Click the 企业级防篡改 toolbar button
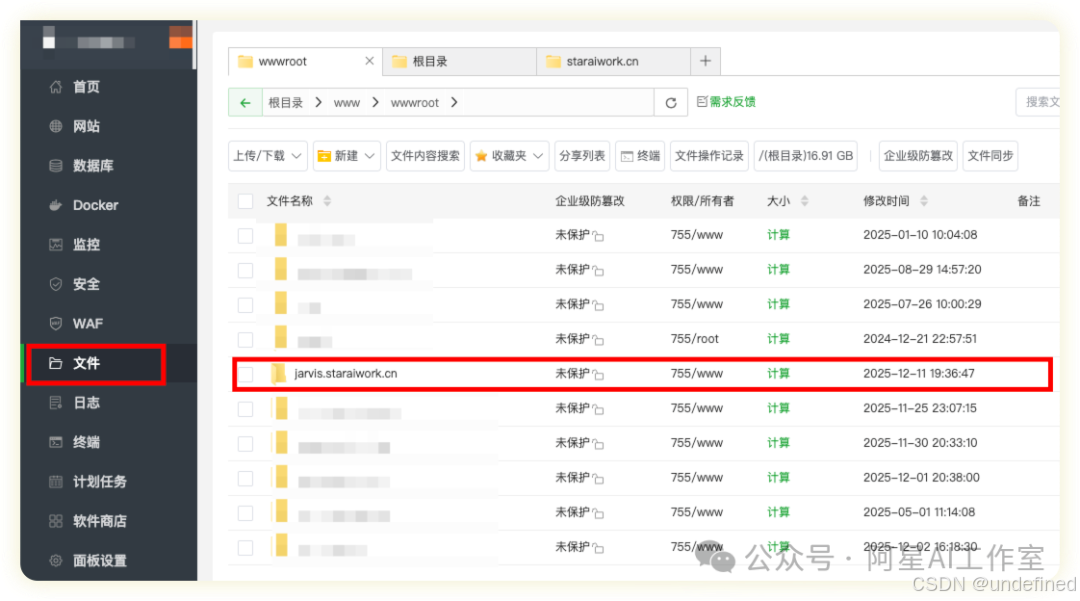1080x601 pixels. coord(918,156)
